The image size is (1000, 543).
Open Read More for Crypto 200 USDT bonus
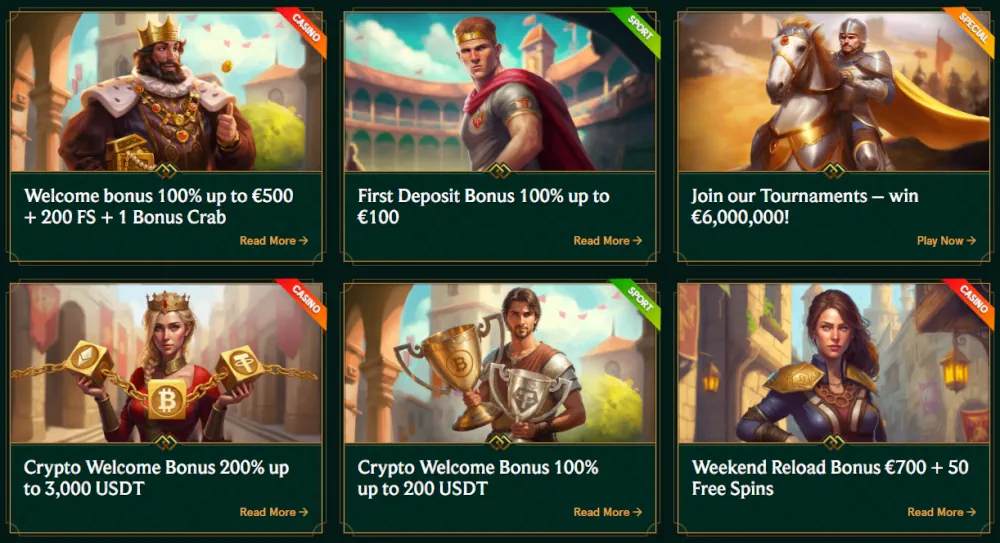pos(607,512)
